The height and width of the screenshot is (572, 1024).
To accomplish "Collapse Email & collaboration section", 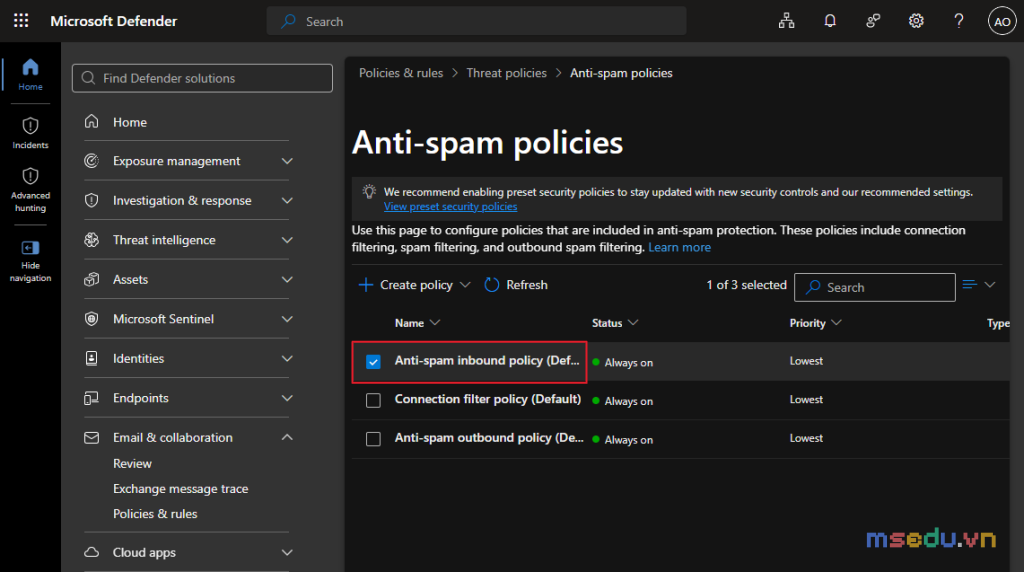I will click(x=287, y=437).
